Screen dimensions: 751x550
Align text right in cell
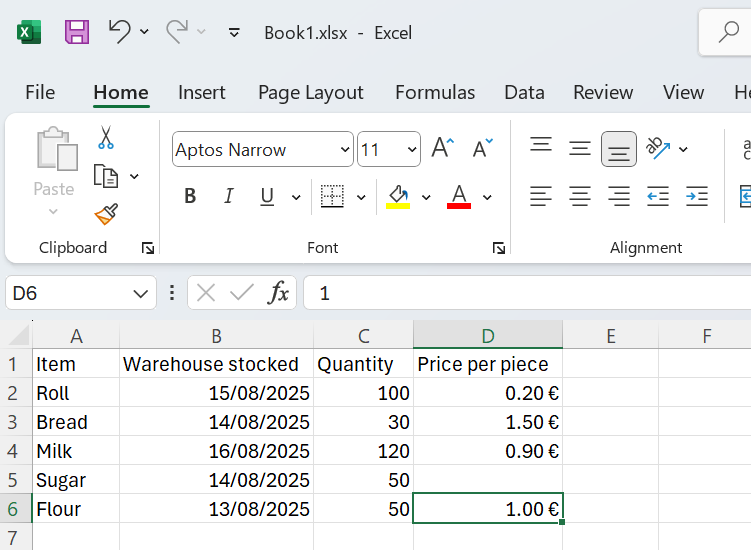[619, 196]
